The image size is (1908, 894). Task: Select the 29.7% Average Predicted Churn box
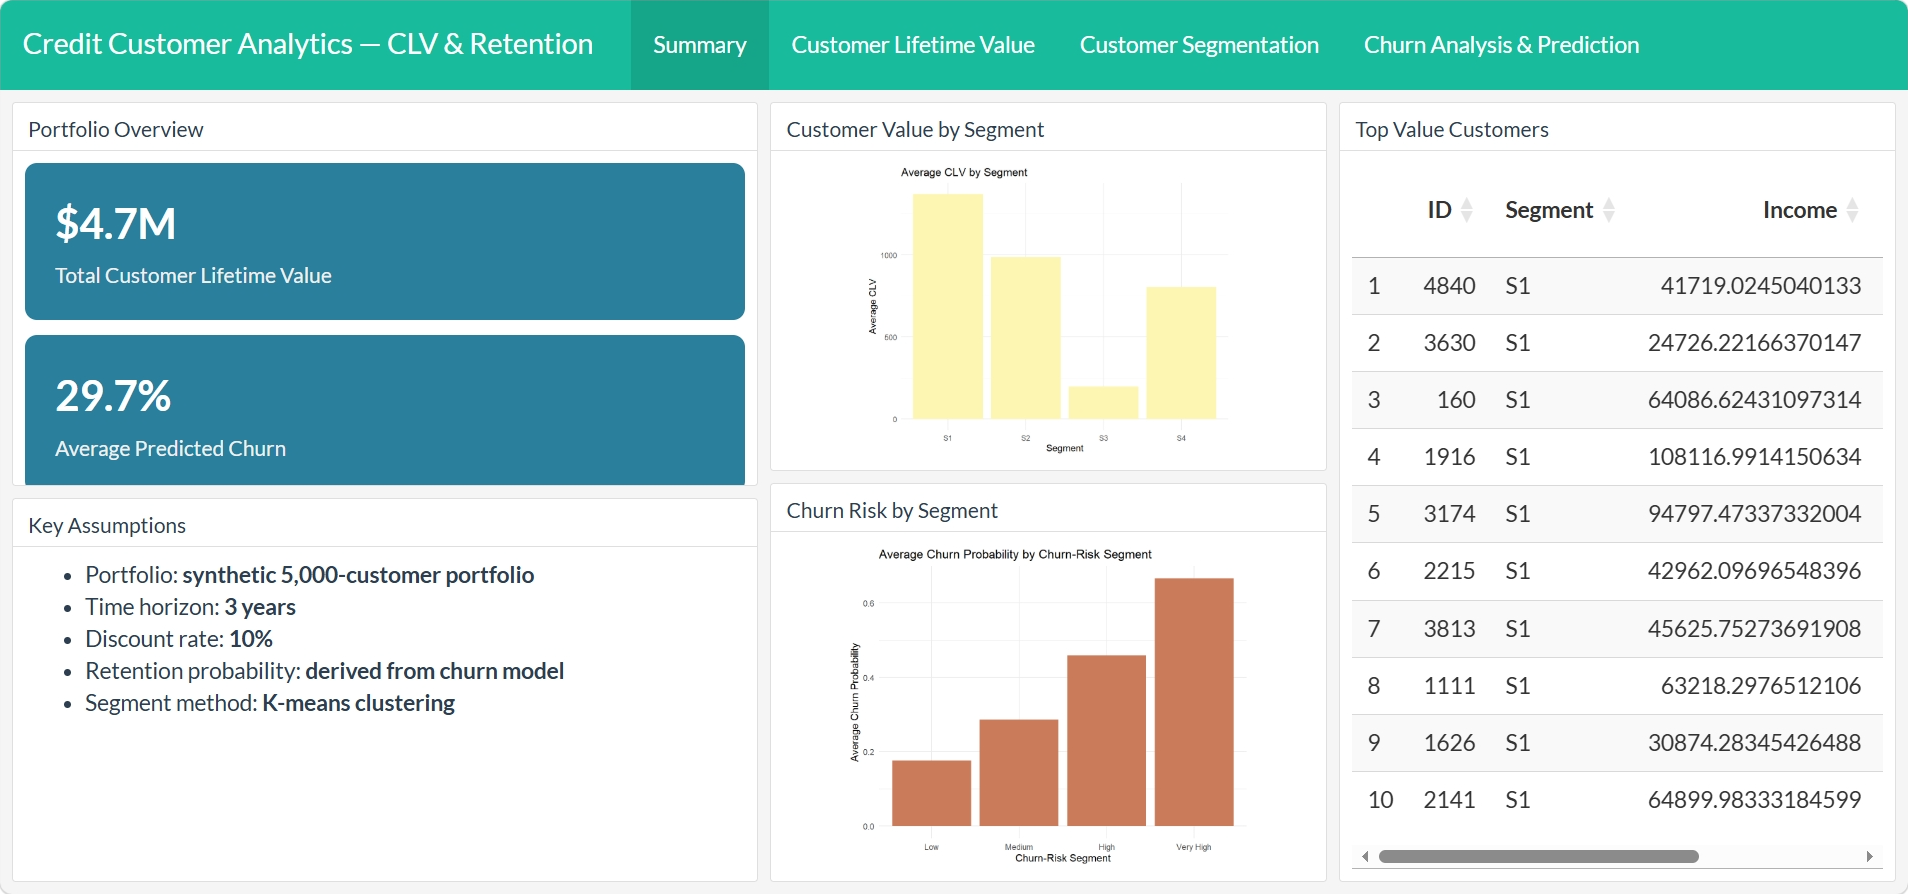pyautogui.click(x=385, y=410)
